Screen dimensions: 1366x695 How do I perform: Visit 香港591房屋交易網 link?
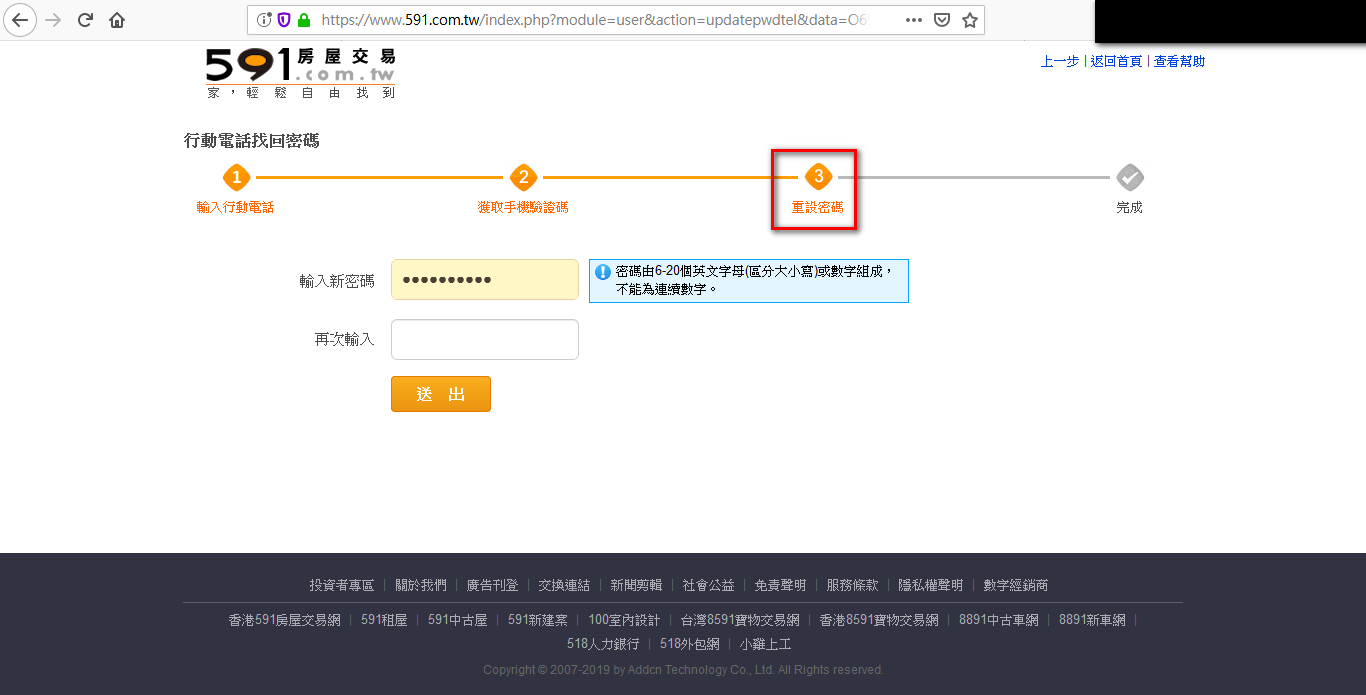(285, 620)
